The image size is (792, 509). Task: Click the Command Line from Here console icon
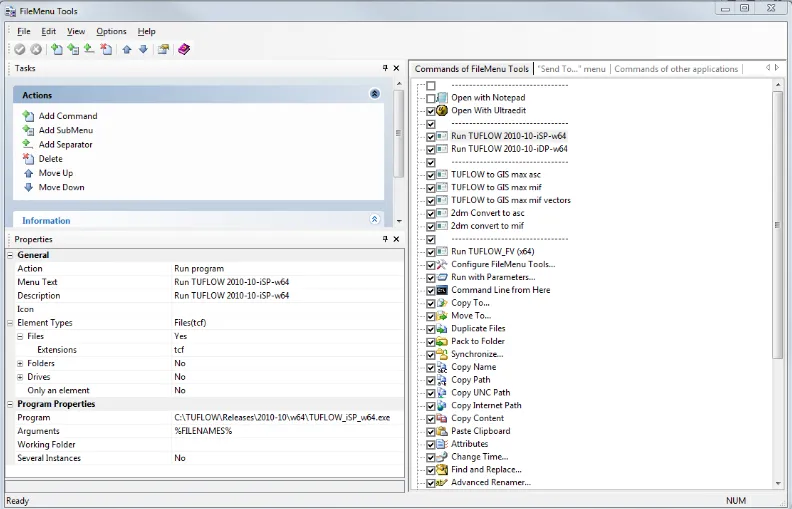click(x=442, y=290)
